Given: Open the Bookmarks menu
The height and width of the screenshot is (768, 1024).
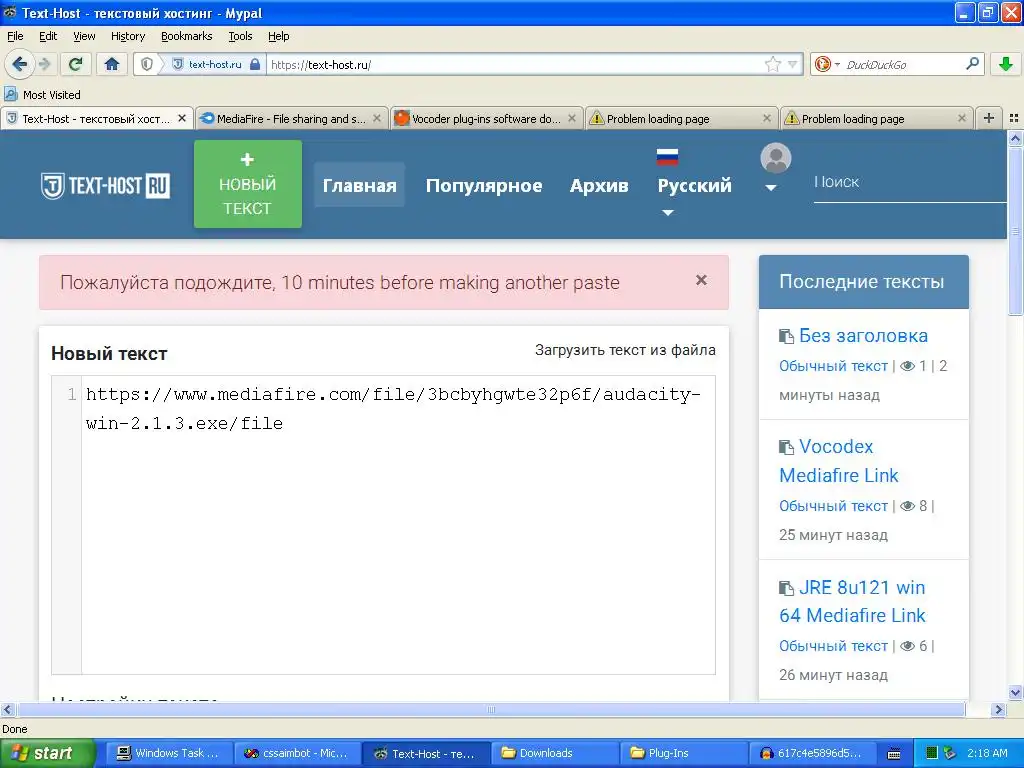Looking at the screenshot, I should (186, 36).
